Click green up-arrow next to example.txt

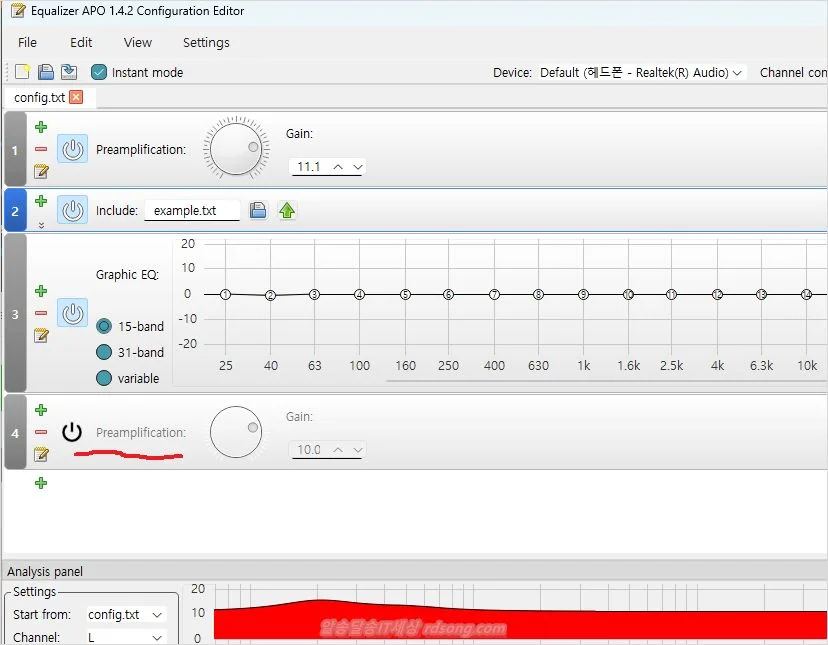[x=287, y=210]
